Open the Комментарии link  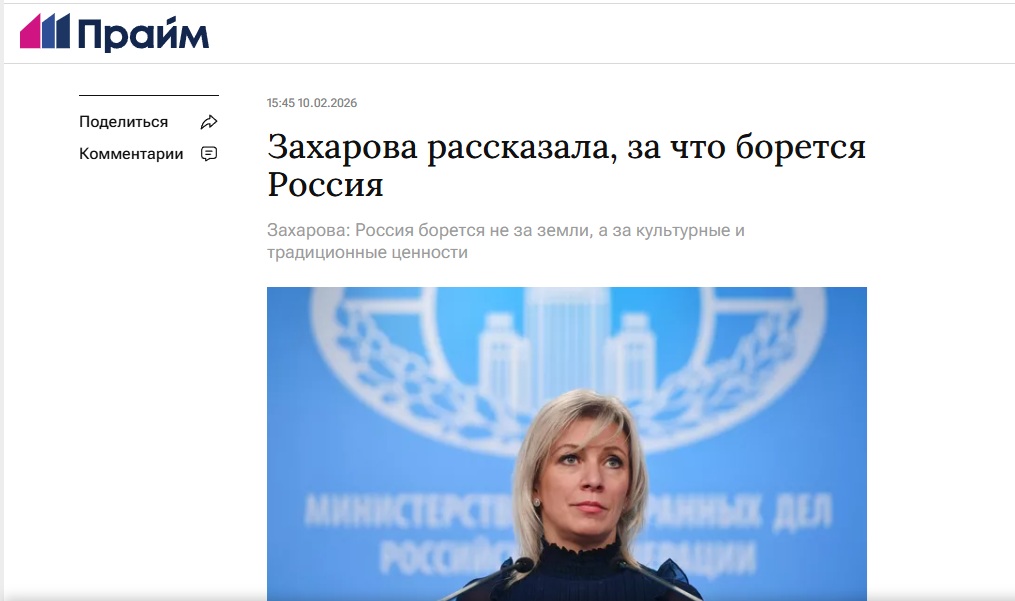[131, 153]
